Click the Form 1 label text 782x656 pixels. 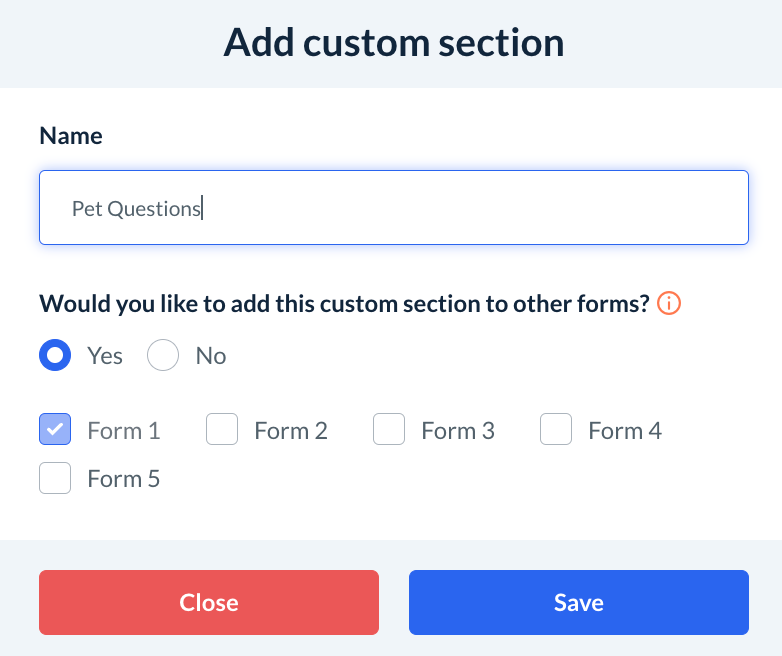[124, 431]
